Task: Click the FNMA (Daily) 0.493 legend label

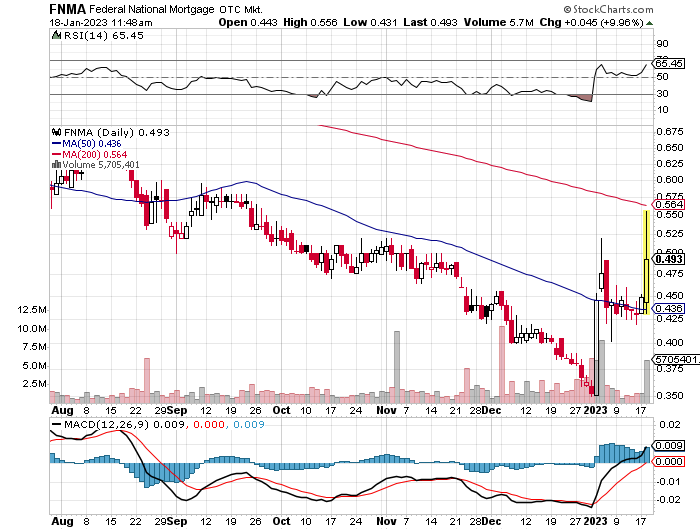Action: [117, 132]
